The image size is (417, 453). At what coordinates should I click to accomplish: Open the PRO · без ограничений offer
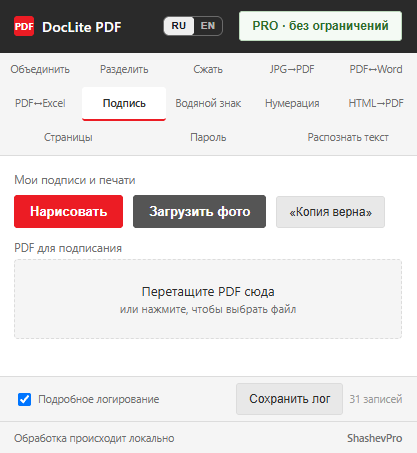(x=320, y=26)
